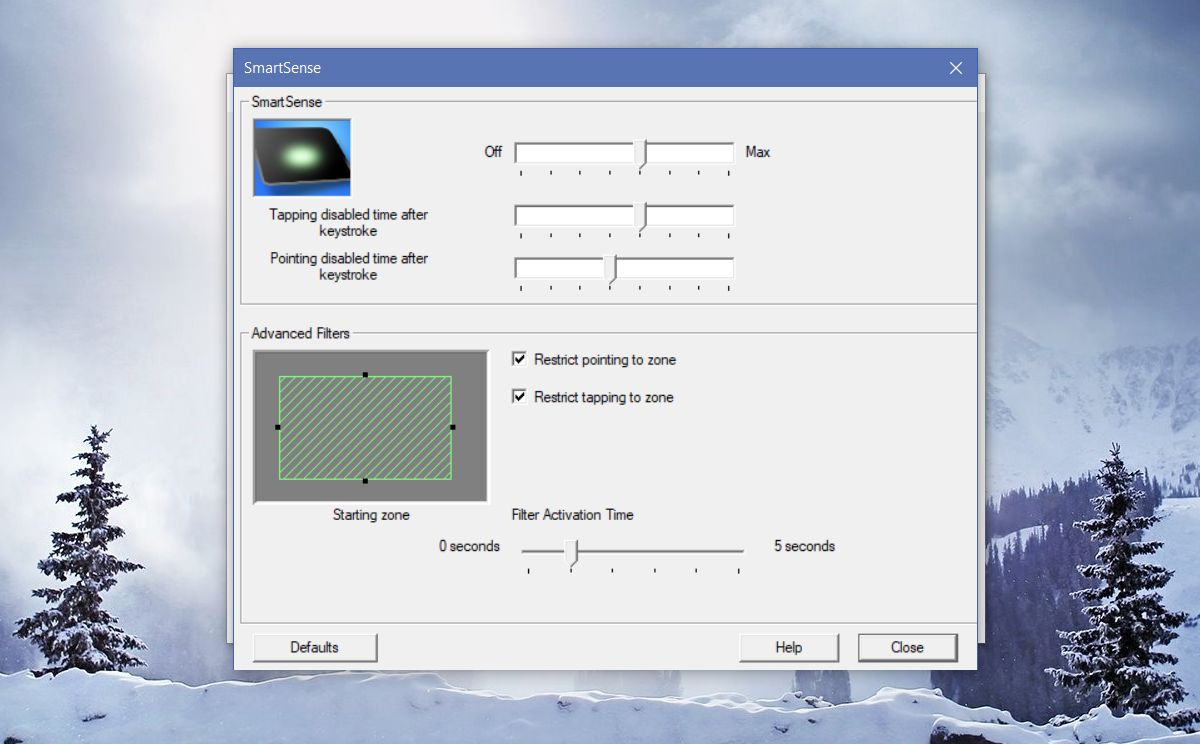Image resolution: width=1200 pixels, height=744 pixels.
Task: Click the green hatched starting zone rectangle
Action: [365, 427]
